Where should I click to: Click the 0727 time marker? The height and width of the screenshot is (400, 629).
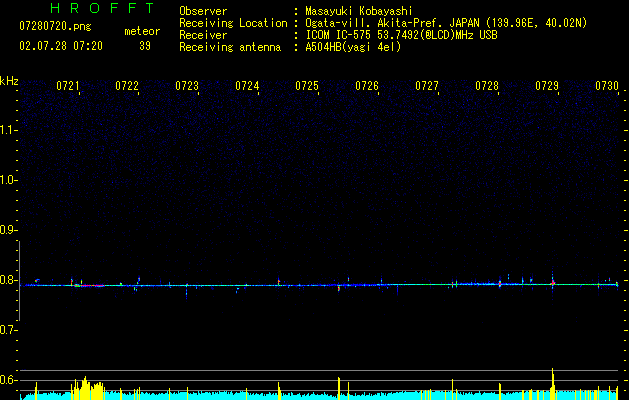[x=427, y=86]
